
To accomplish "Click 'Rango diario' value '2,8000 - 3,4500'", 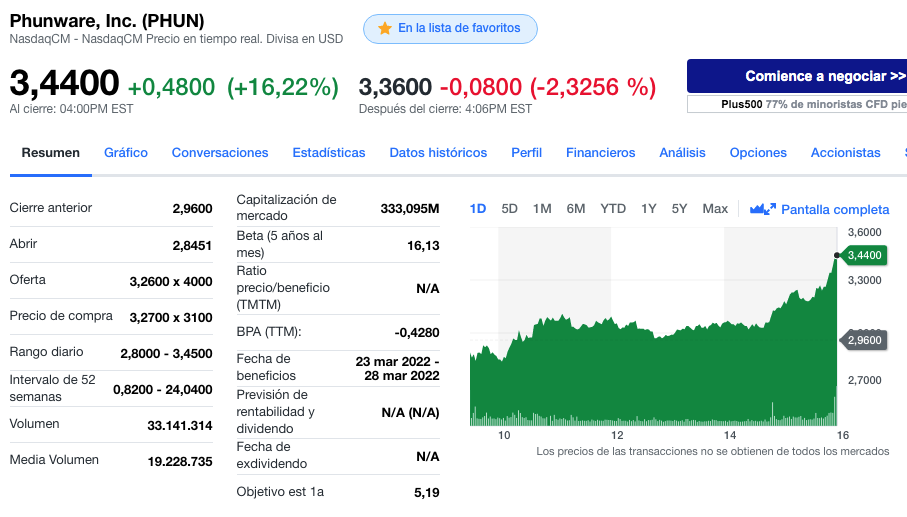I will coord(167,353).
